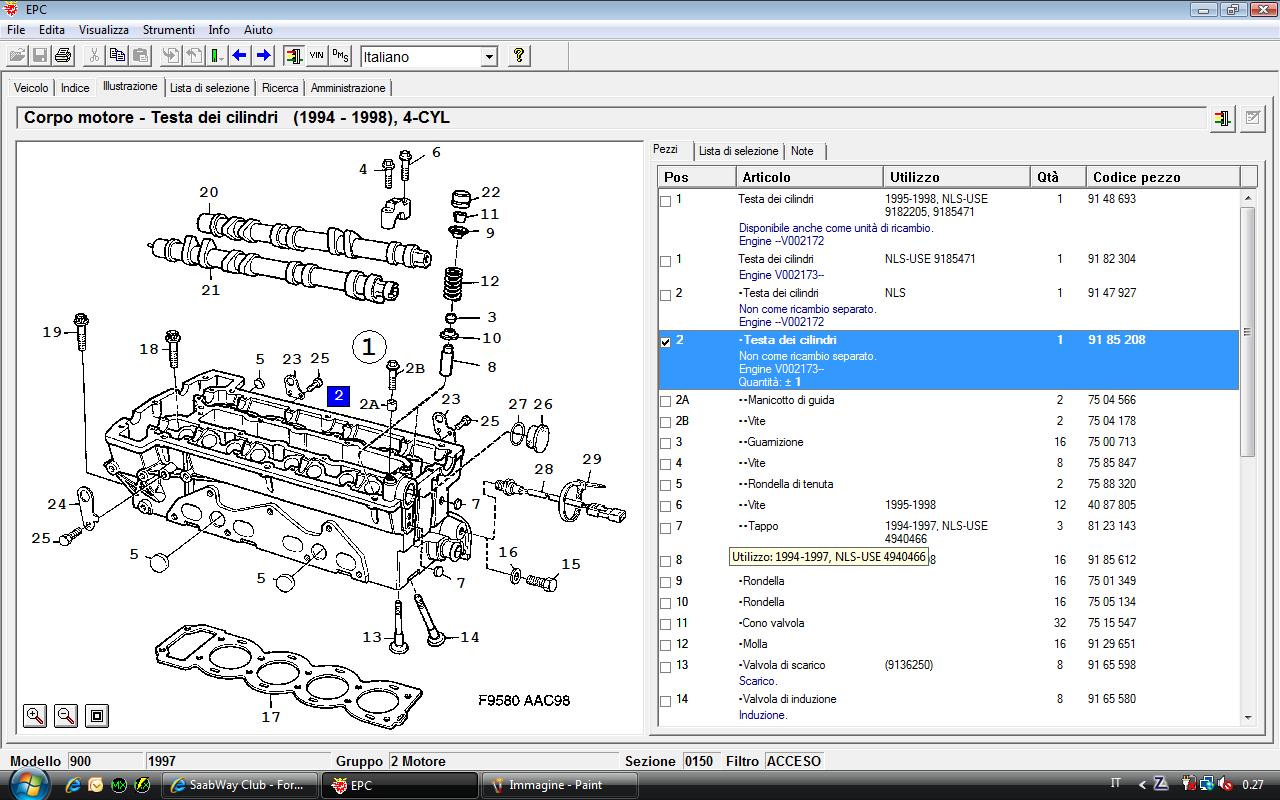
Task: Tick checkbox for 5 Rondella di tenuta
Action: click(x=666, y=486)
